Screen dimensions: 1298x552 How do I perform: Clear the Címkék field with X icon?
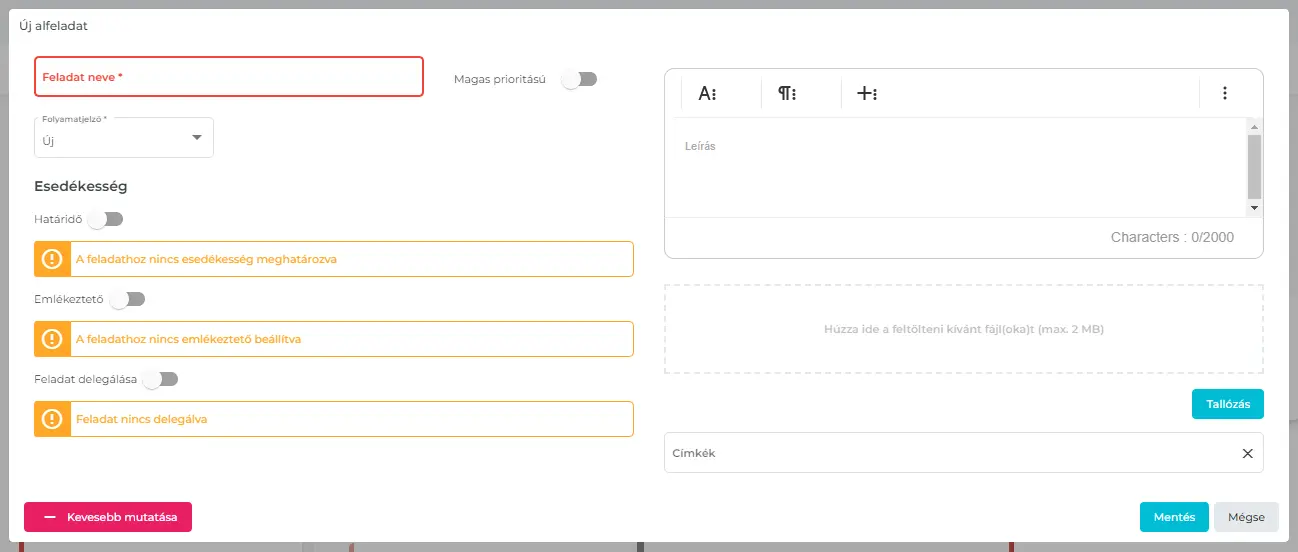coord(1247,453)
